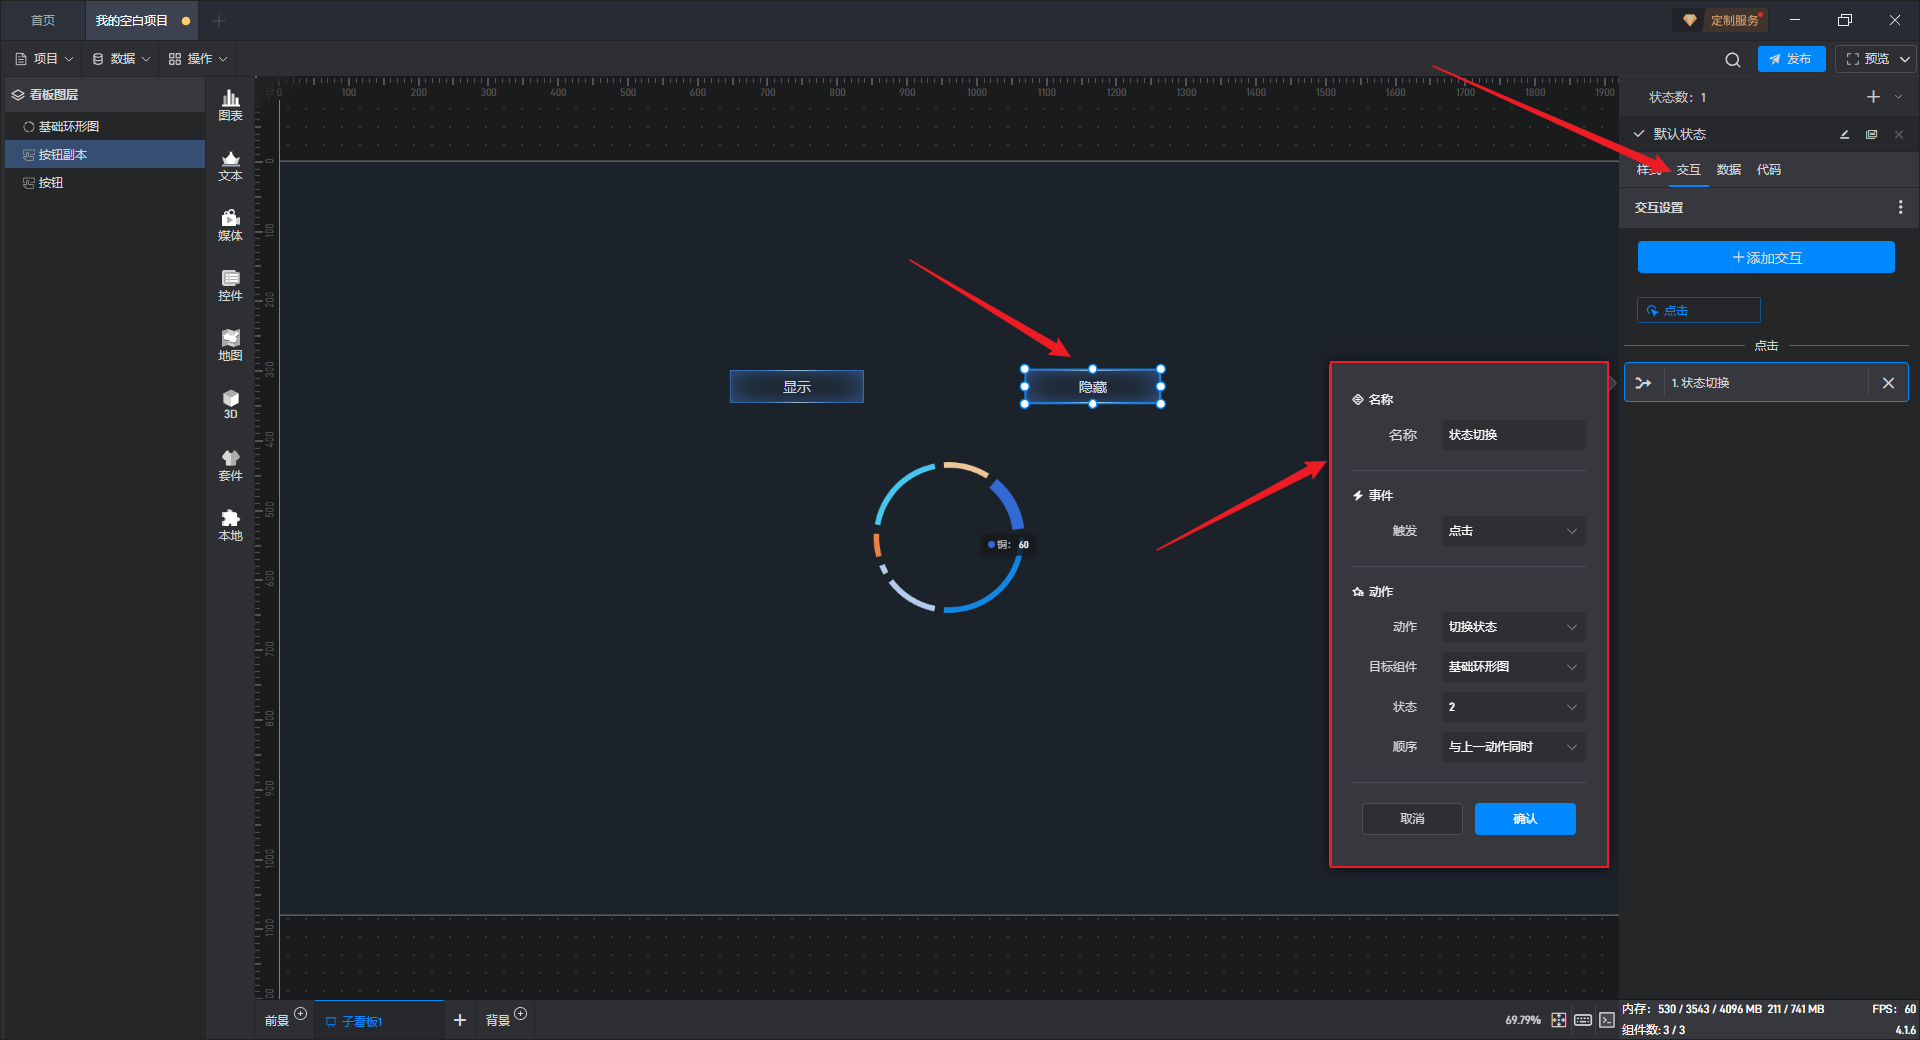The image size is (1920, 1040).
Task: Open the 操作 menu in top toolbar
Action: (x=198, y=59)
